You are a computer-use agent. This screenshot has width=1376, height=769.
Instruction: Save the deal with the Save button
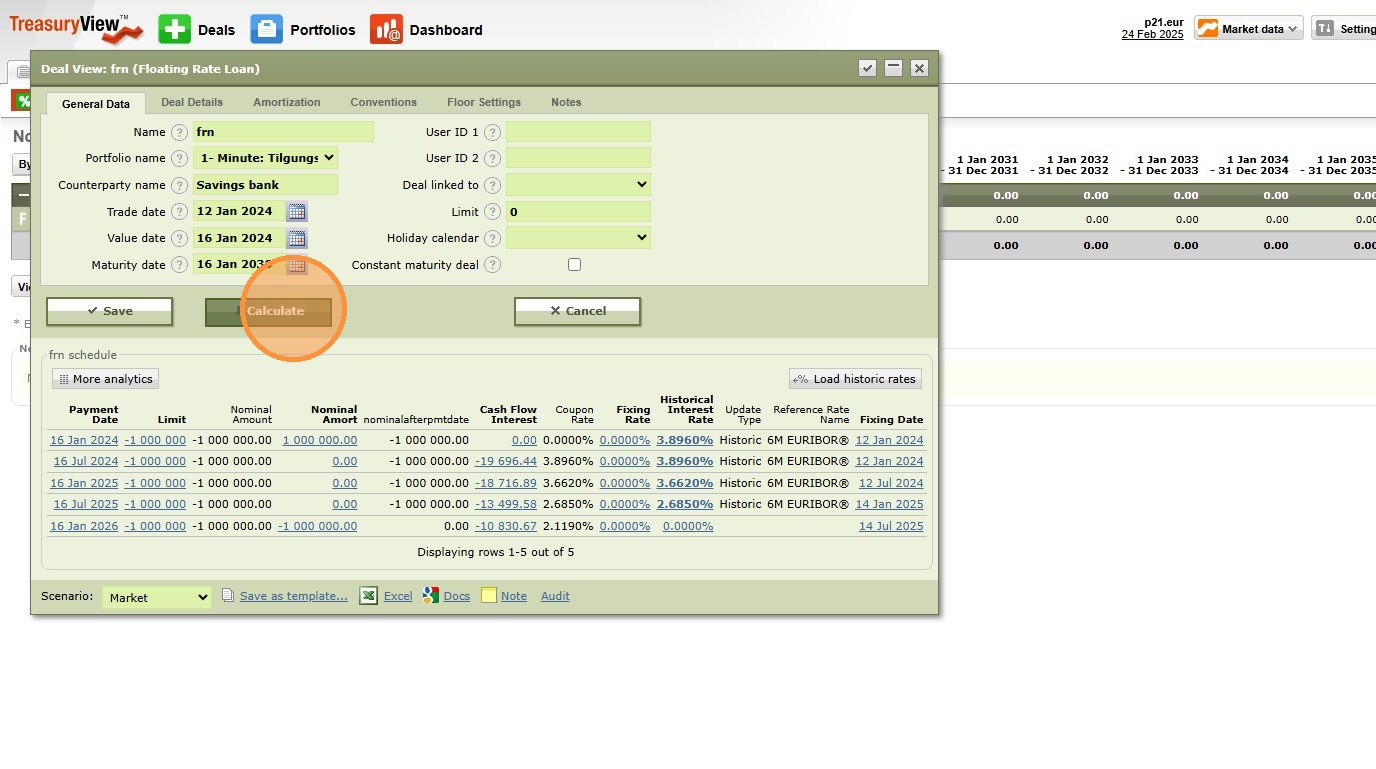(110, 311)
